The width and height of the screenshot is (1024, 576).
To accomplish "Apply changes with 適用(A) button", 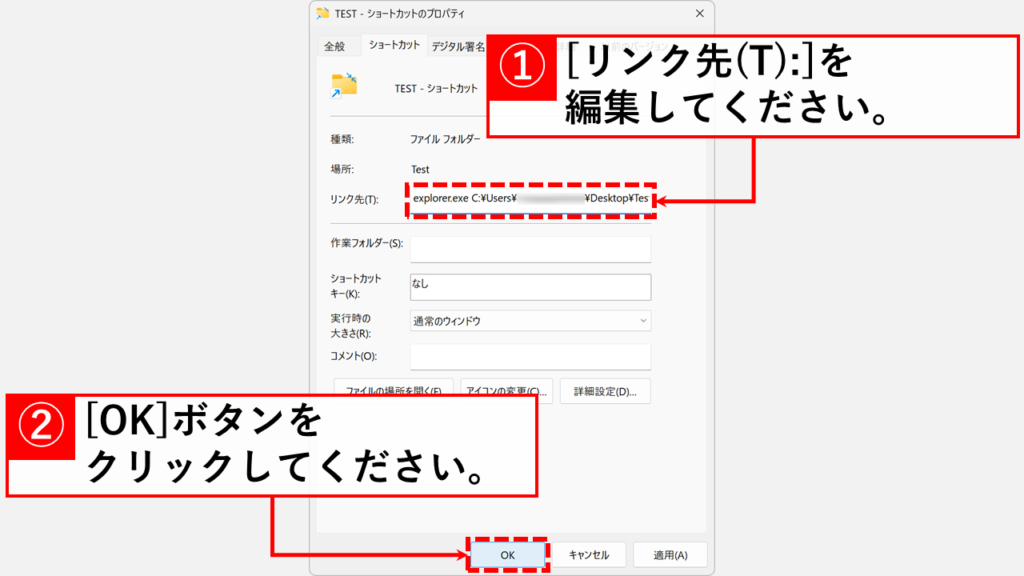I will click(669, 555).
